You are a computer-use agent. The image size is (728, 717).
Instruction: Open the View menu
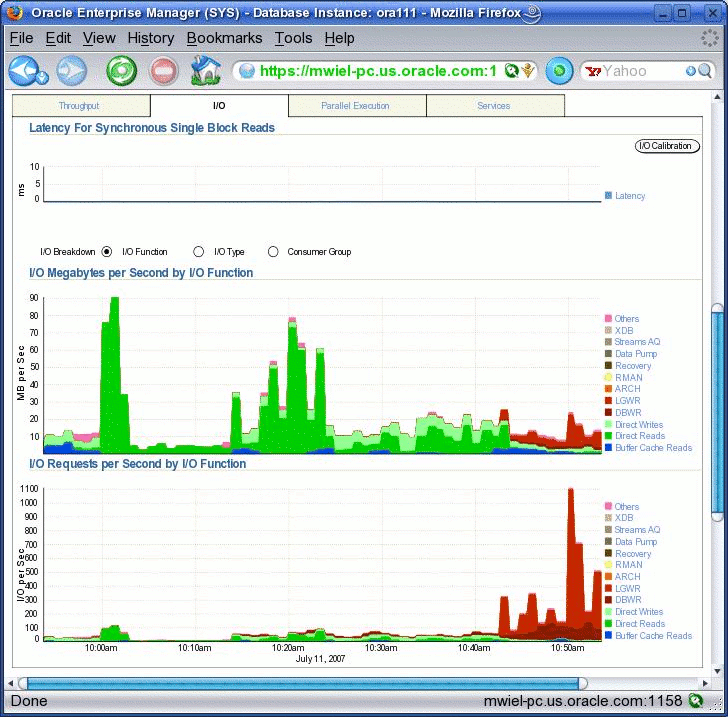[99, 38]
